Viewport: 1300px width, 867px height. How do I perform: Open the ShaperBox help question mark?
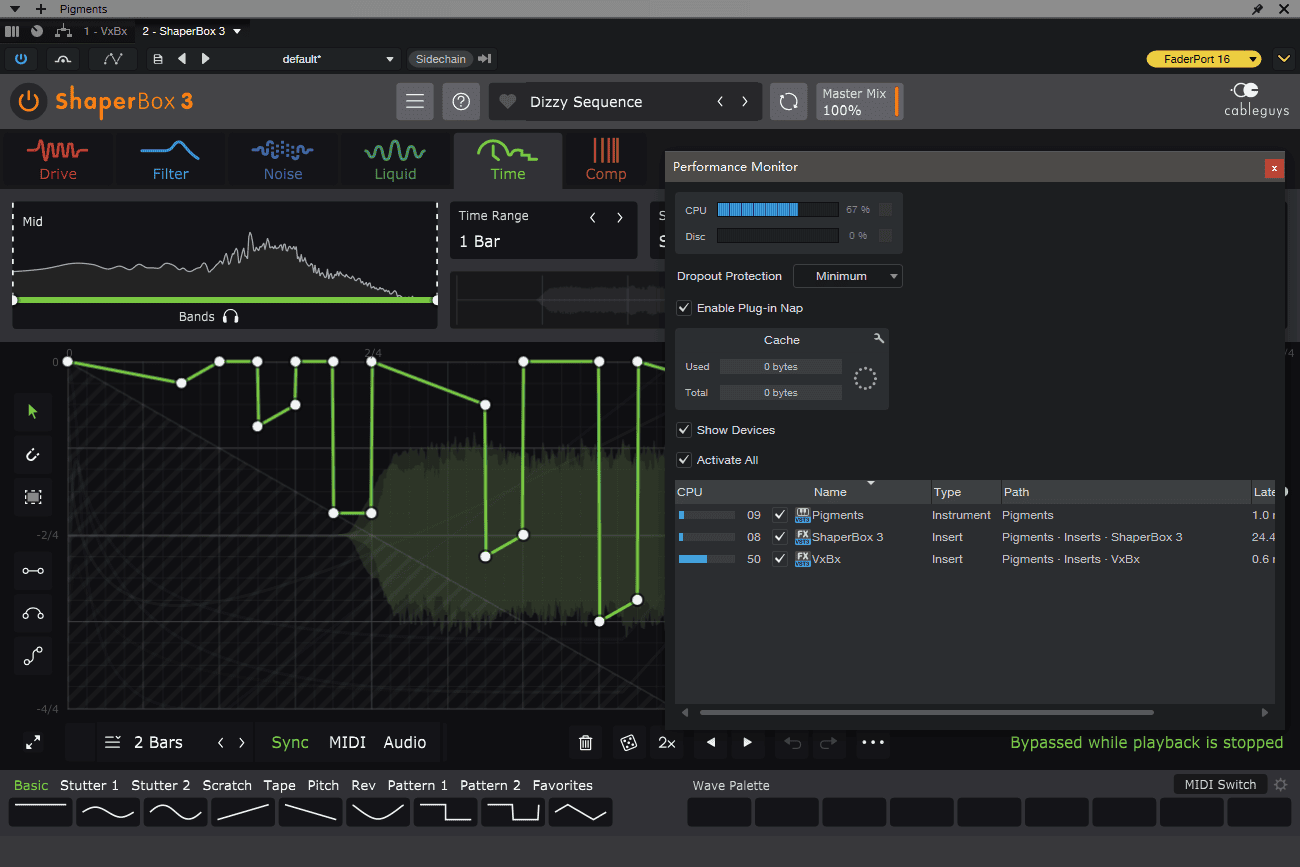click(461, 101)
